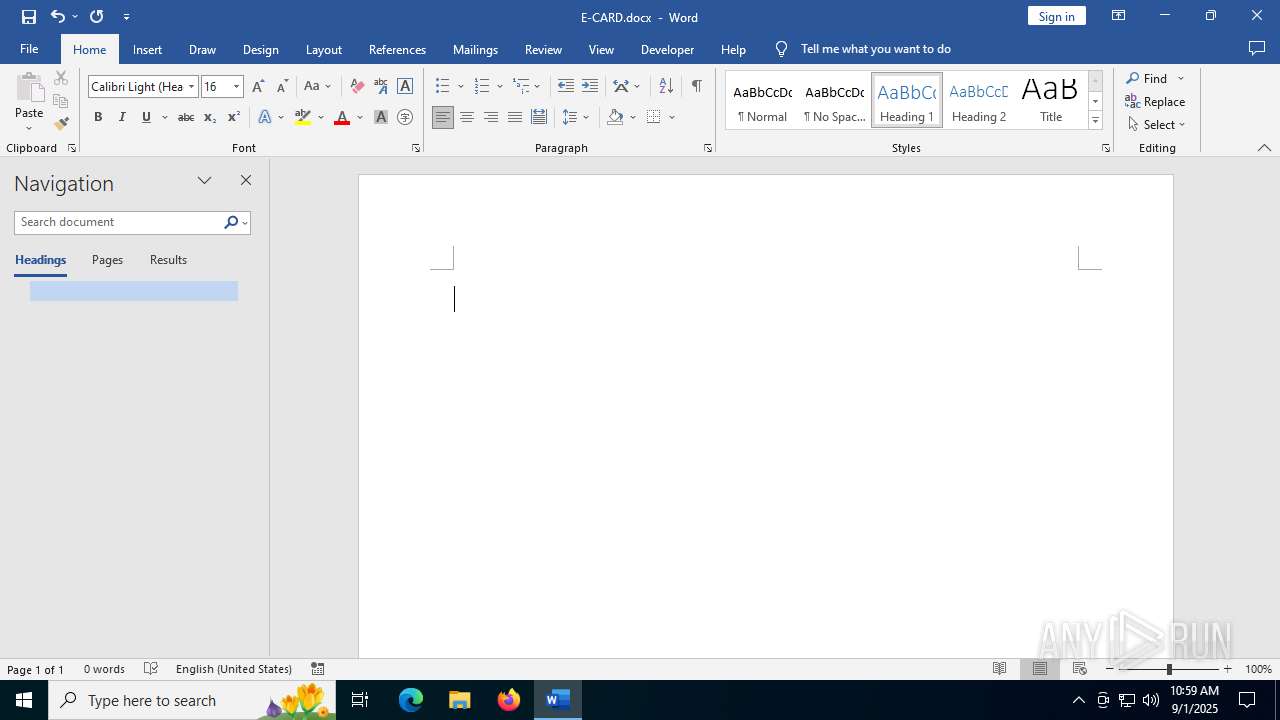Image resolution: width=1280 pixels, height=720 pixels.
Task: Switch to the Design tab
Action: [260, 49]
